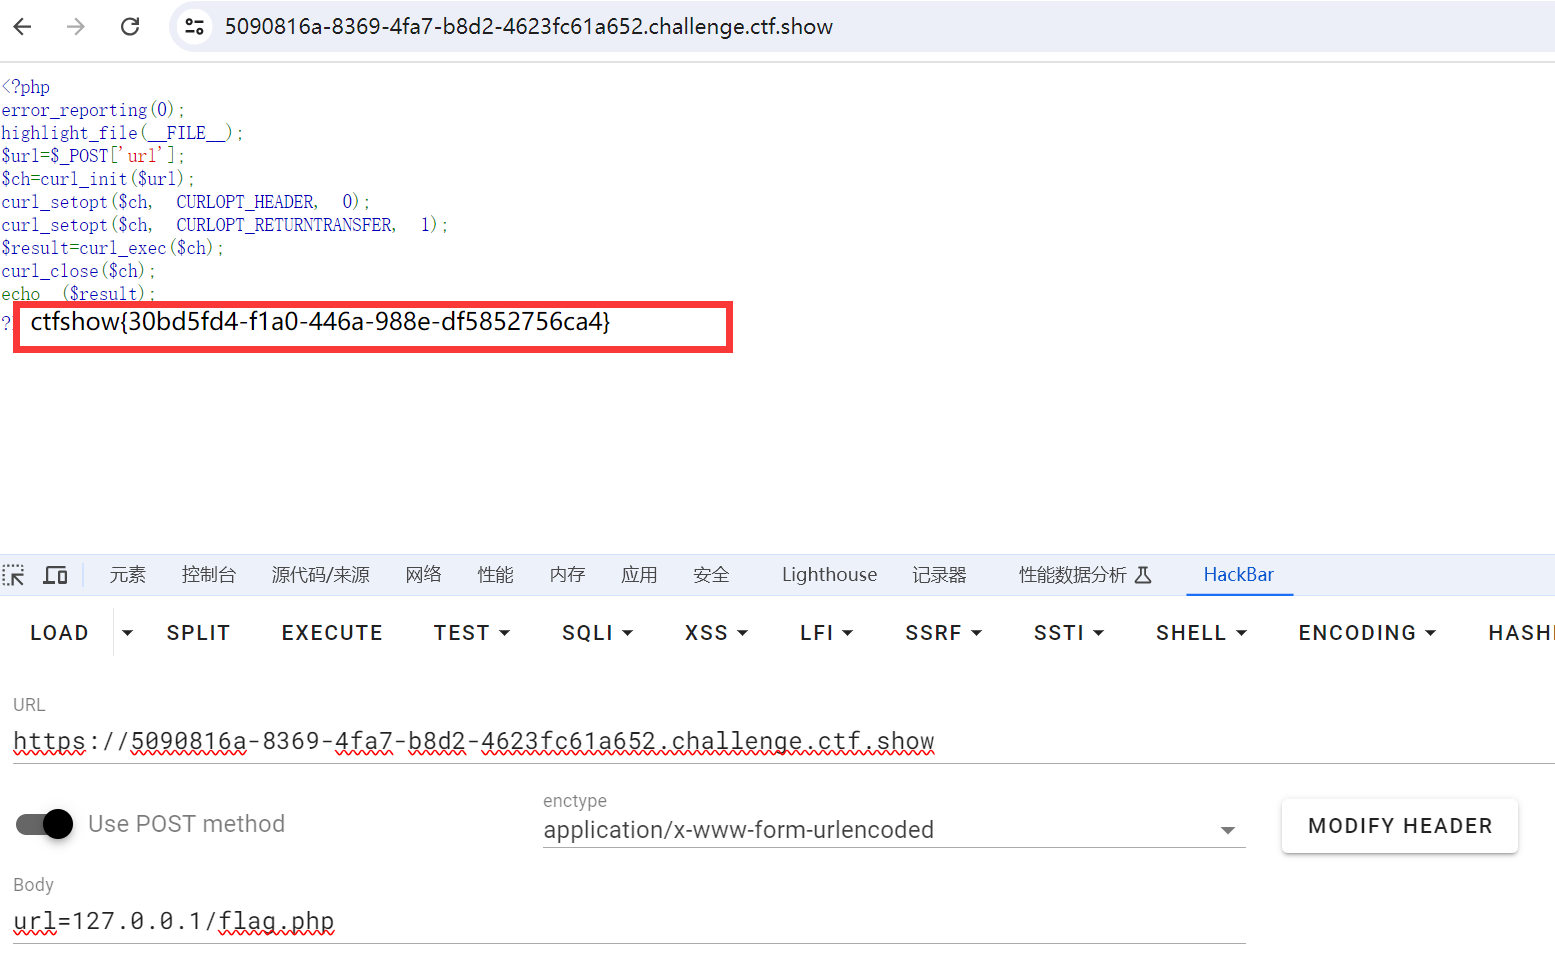The width and height of the screenshot is (1555, 979).
Task: Focus the HackBar URL text field
Action: [x=780, y=742]
